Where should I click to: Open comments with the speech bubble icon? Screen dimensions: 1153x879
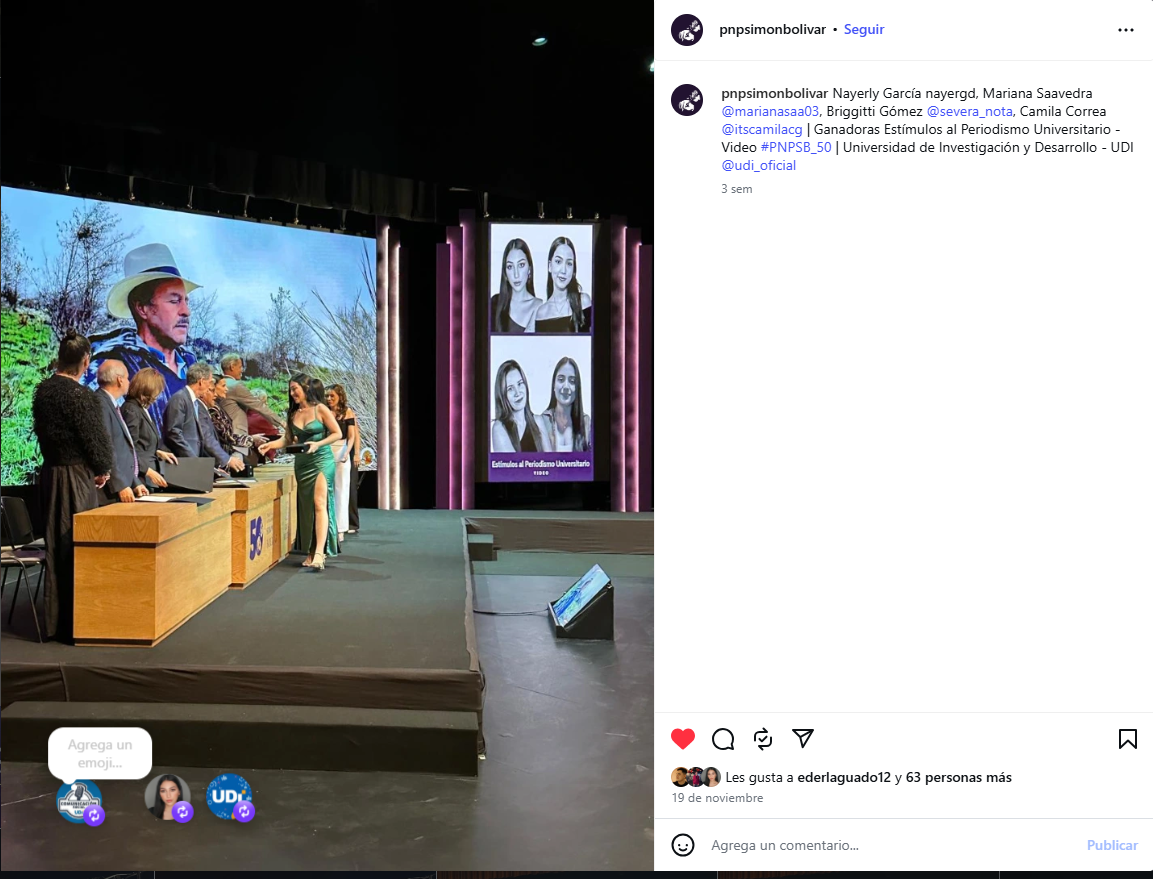click(x=723, y=739)
